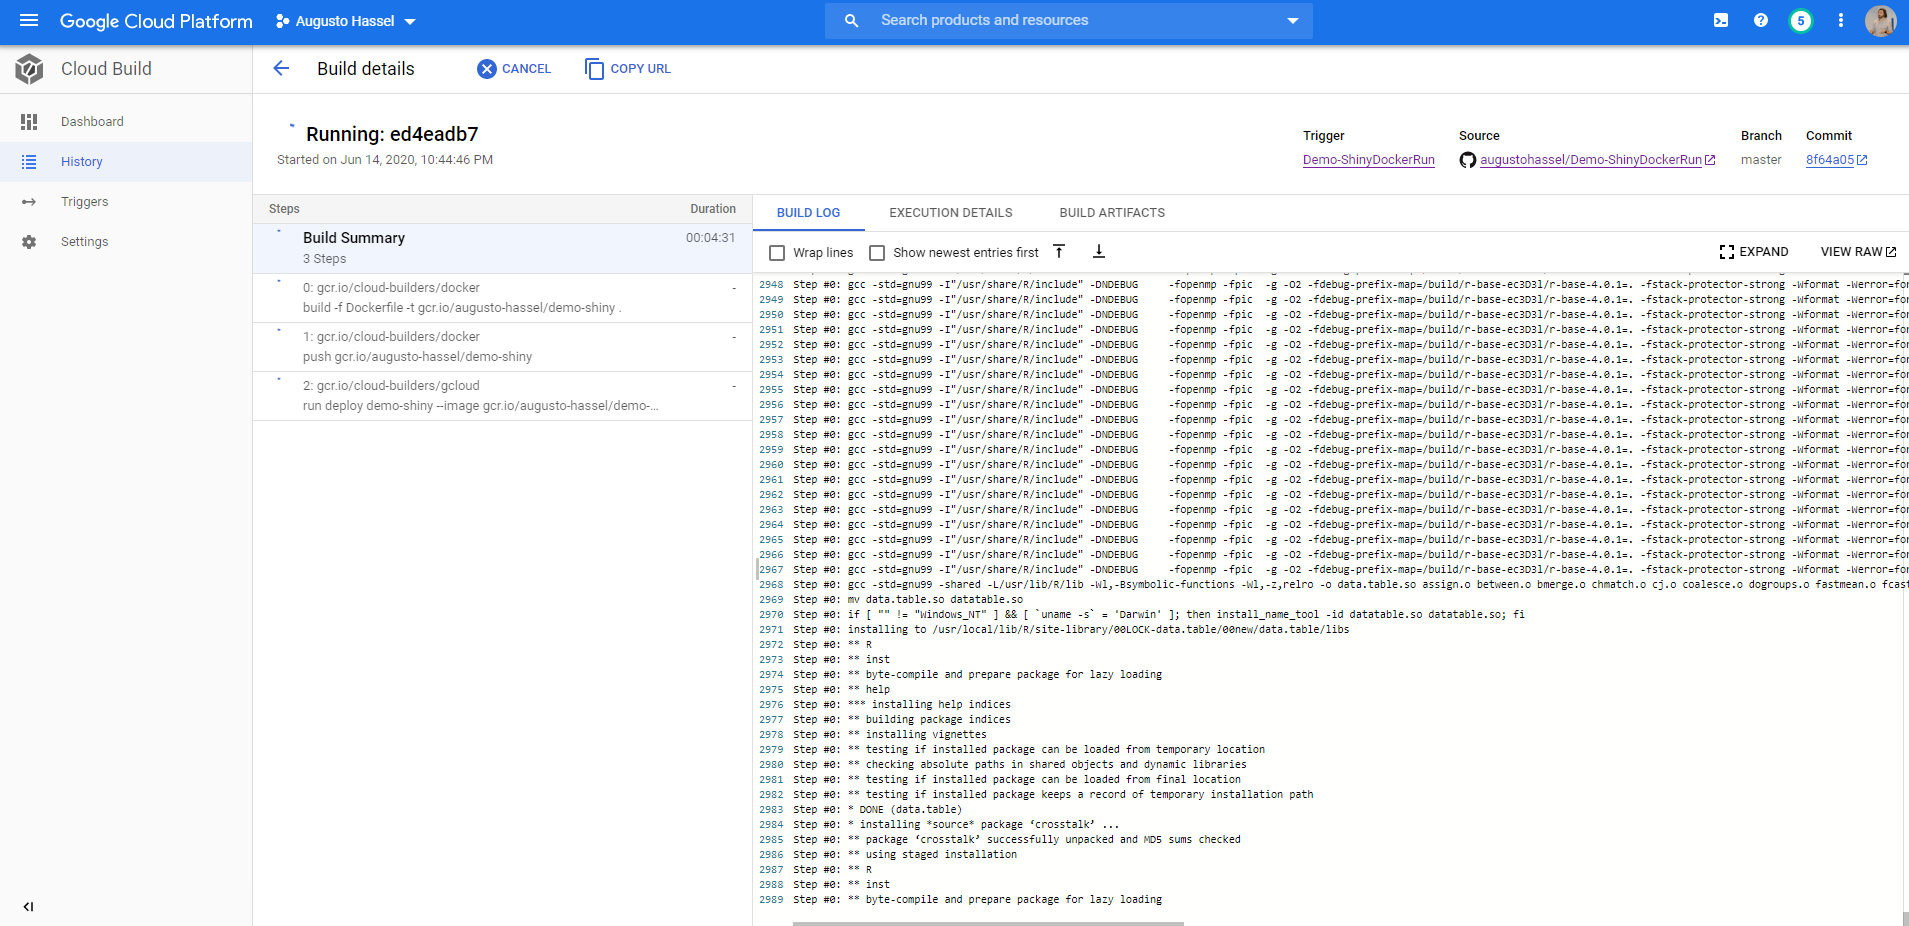Click the project selector dots icon
1909x926 pixels.
click(283, 21)
